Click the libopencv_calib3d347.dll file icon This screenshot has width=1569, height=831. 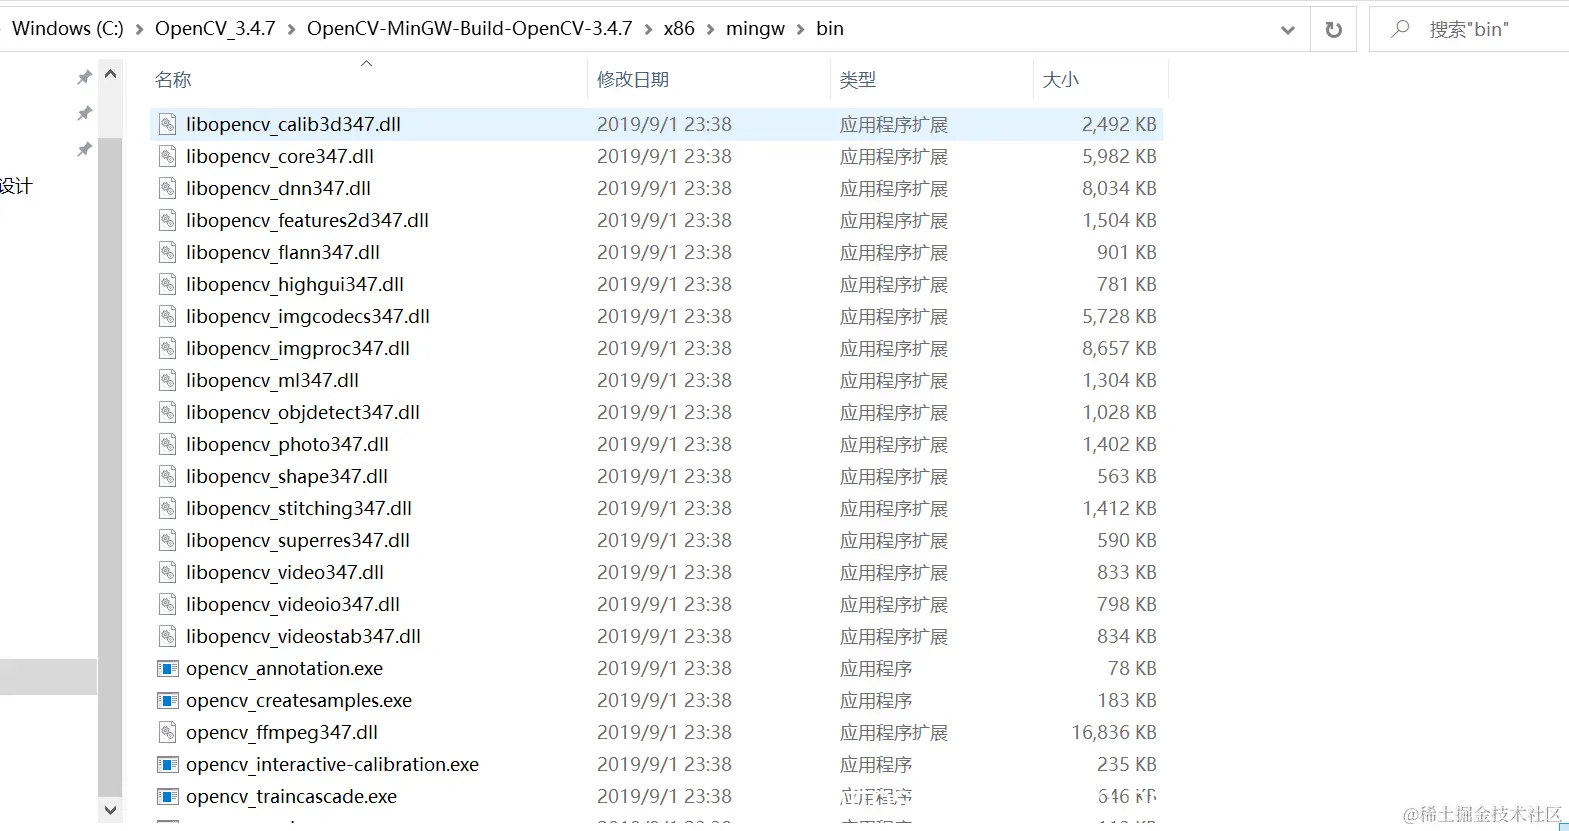click(168, 124)
